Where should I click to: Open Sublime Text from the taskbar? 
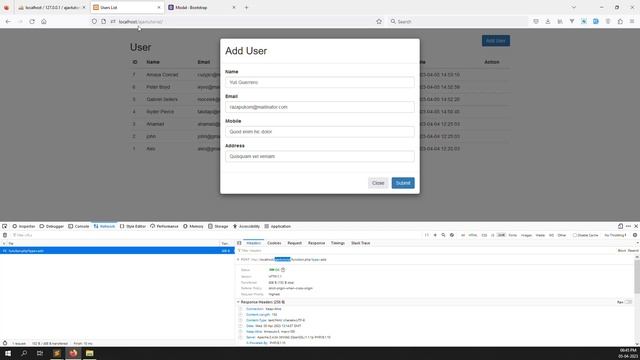(x=57, y=353)
